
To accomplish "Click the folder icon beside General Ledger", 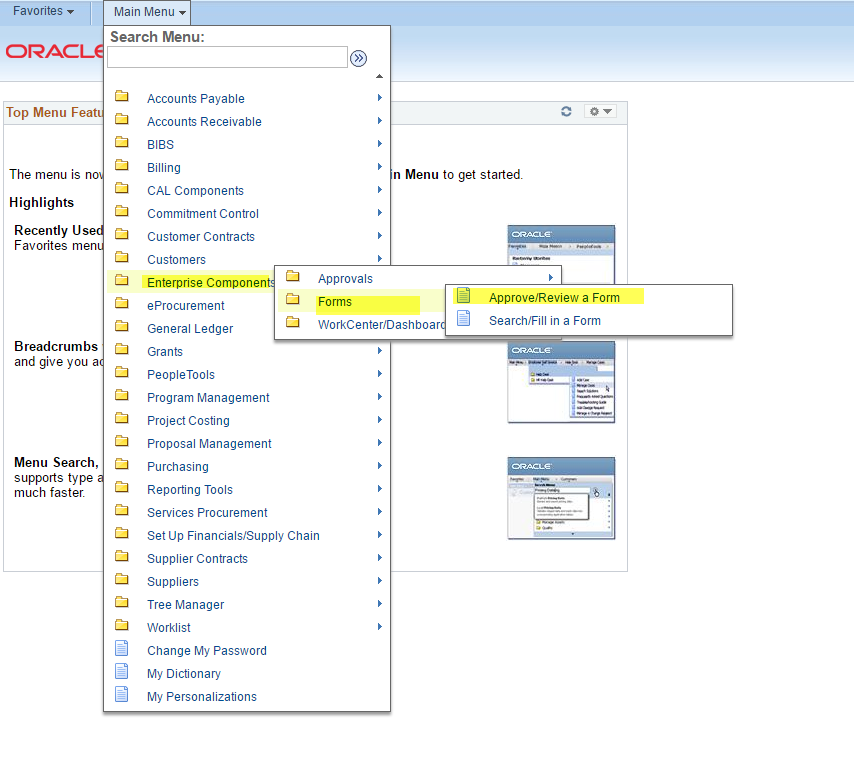I will (x=121, y=326).
